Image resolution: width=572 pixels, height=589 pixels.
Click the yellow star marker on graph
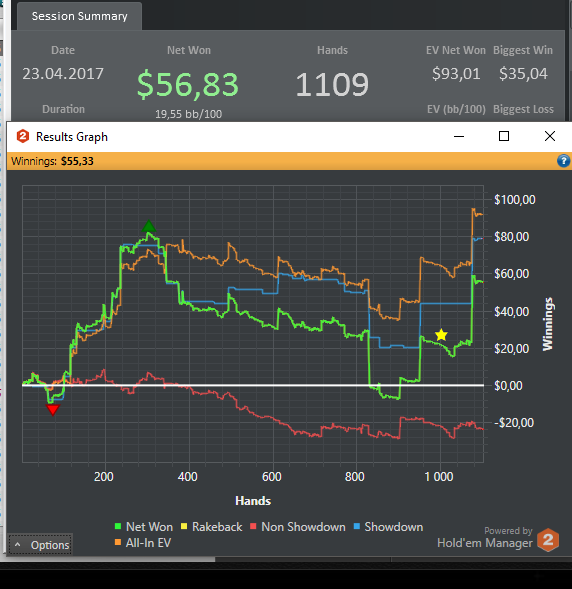click(441, 335)
